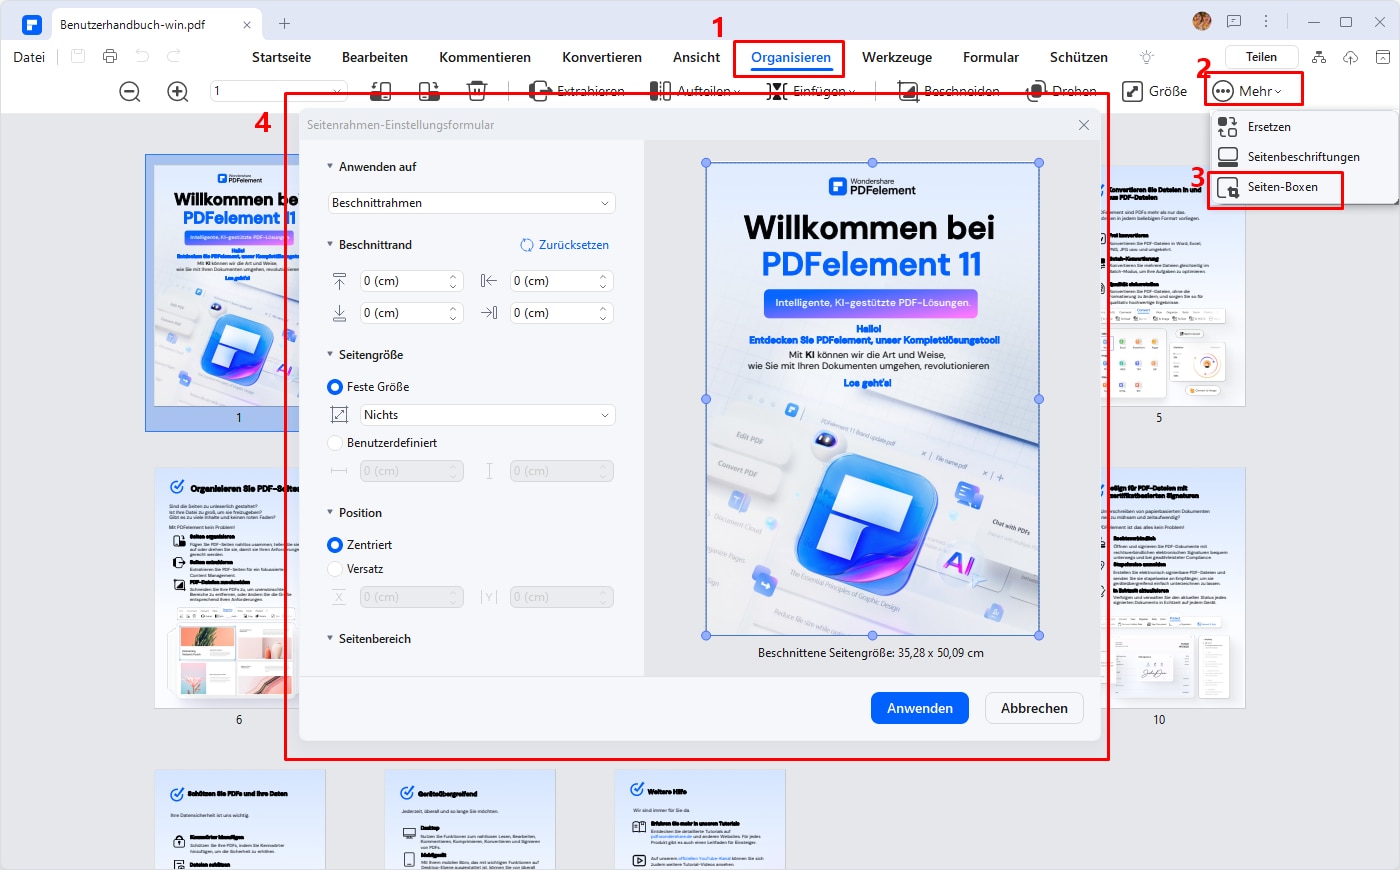Open a new tab with plus icon
This screenshot has height=870, width=1400.
(284, 23)
